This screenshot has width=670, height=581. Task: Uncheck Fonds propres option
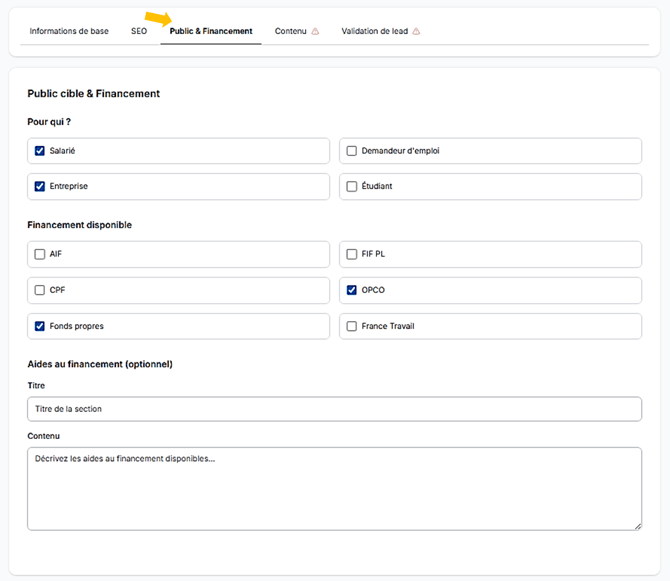pos(40,326)
